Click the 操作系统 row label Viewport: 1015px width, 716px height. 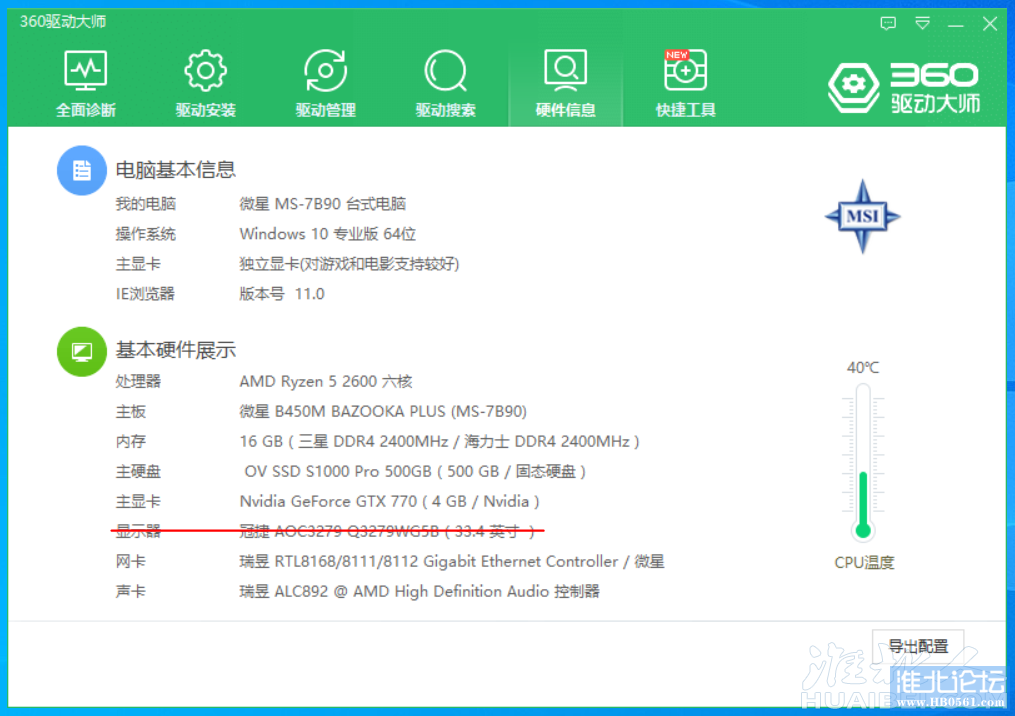(x=146, y=234)
